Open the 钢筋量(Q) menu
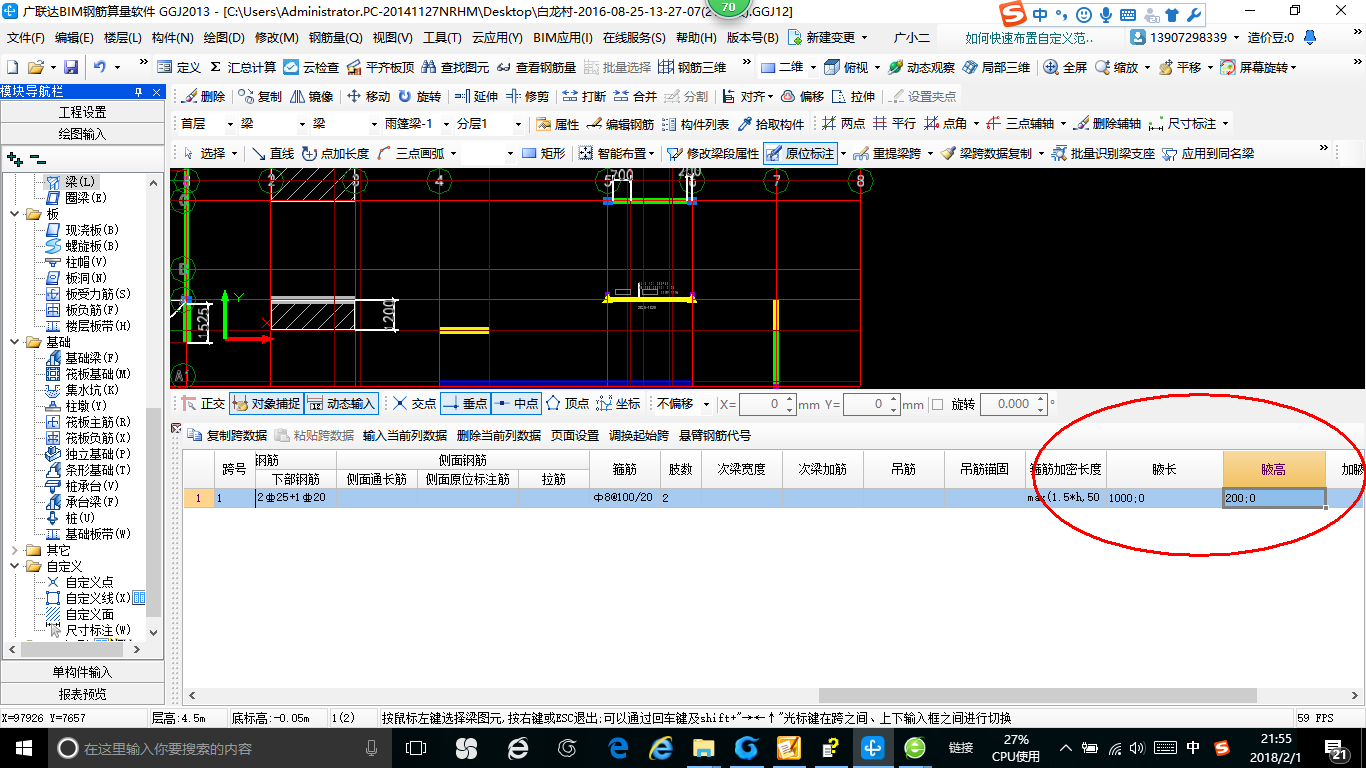This screenshot has height=768, width=1366. point(335,38)
